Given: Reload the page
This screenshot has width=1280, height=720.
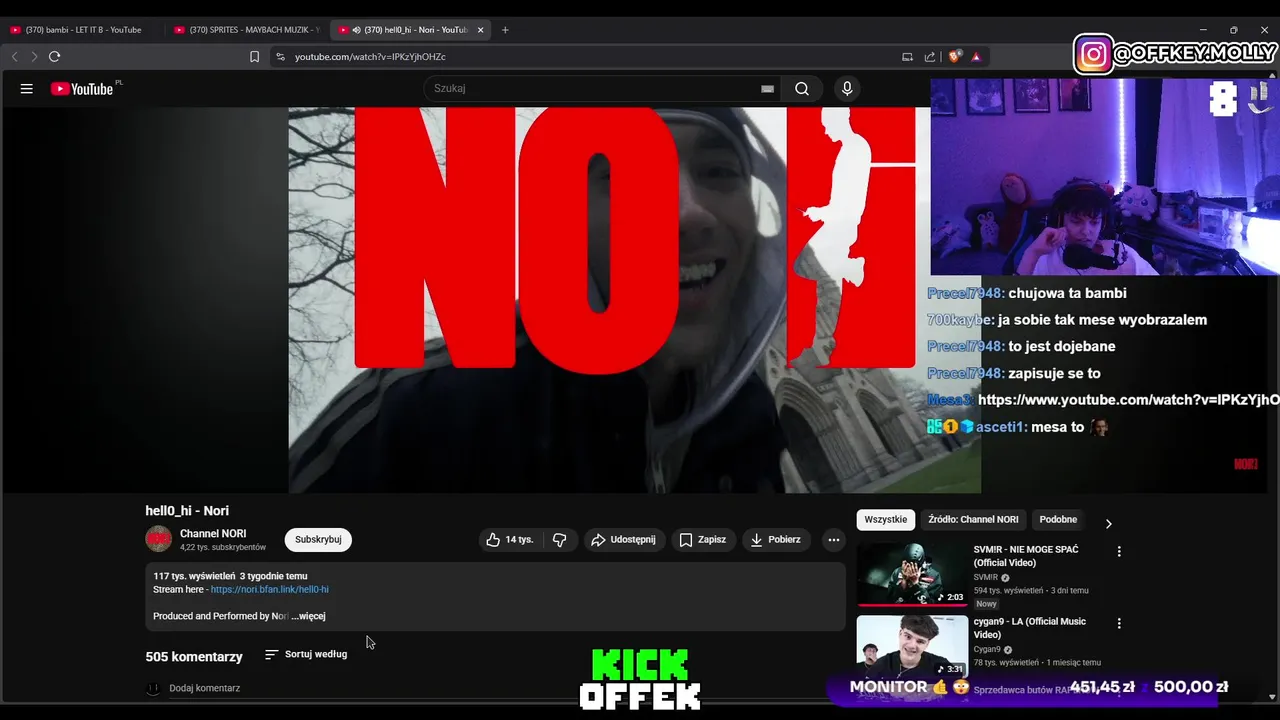Looking at the screenshot, I should (55, 57).
